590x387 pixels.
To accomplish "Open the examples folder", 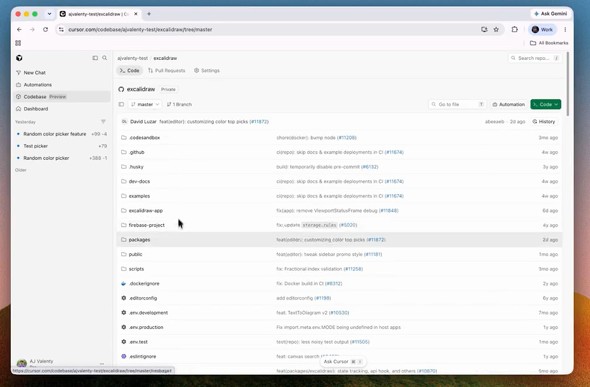I will pos(139,196).
